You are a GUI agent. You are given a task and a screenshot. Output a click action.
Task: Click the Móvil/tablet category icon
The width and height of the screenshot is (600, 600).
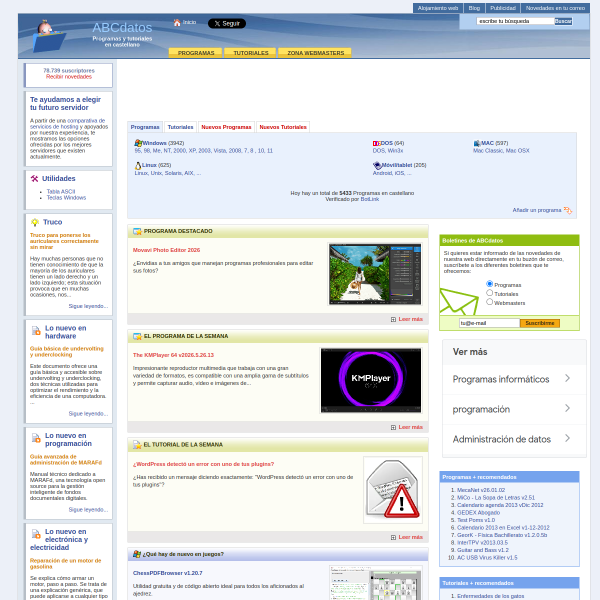click(x=377, y=165)
